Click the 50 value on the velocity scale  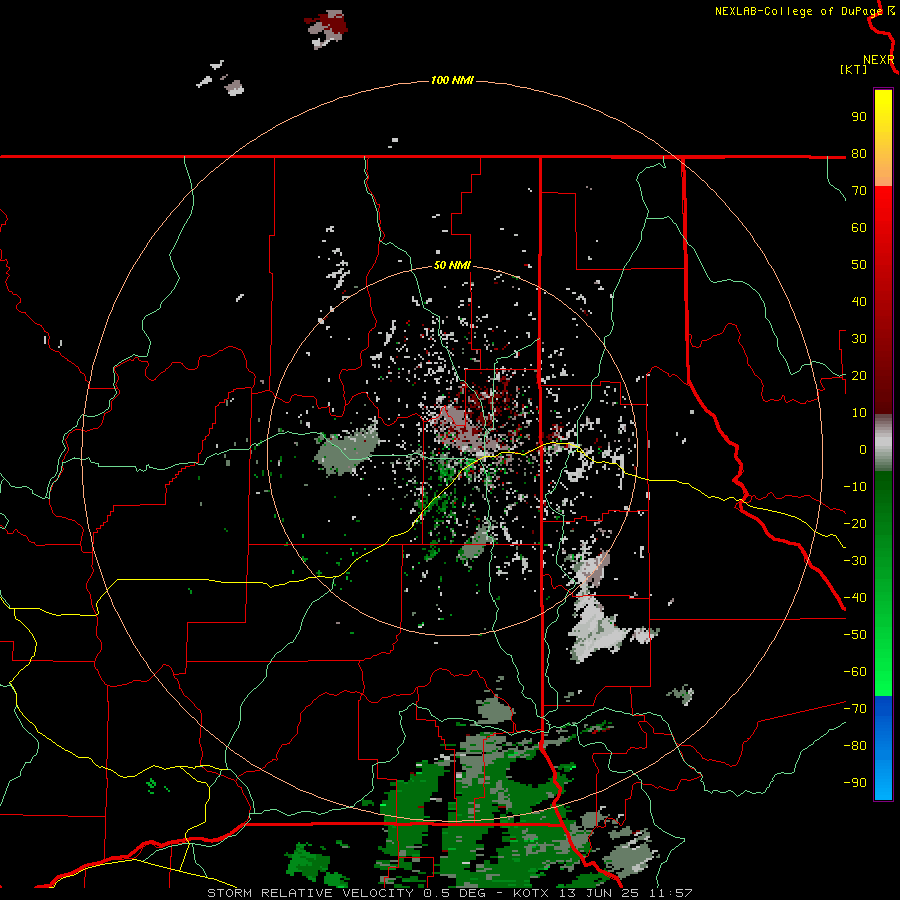pyautogui.click(x=859, y=265)
